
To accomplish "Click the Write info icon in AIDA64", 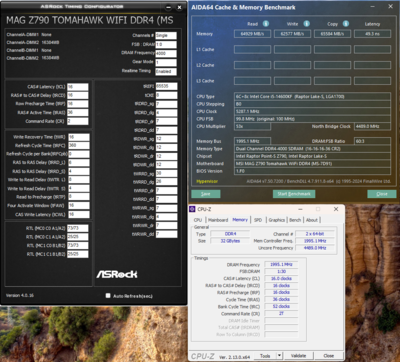I will 306,24.
